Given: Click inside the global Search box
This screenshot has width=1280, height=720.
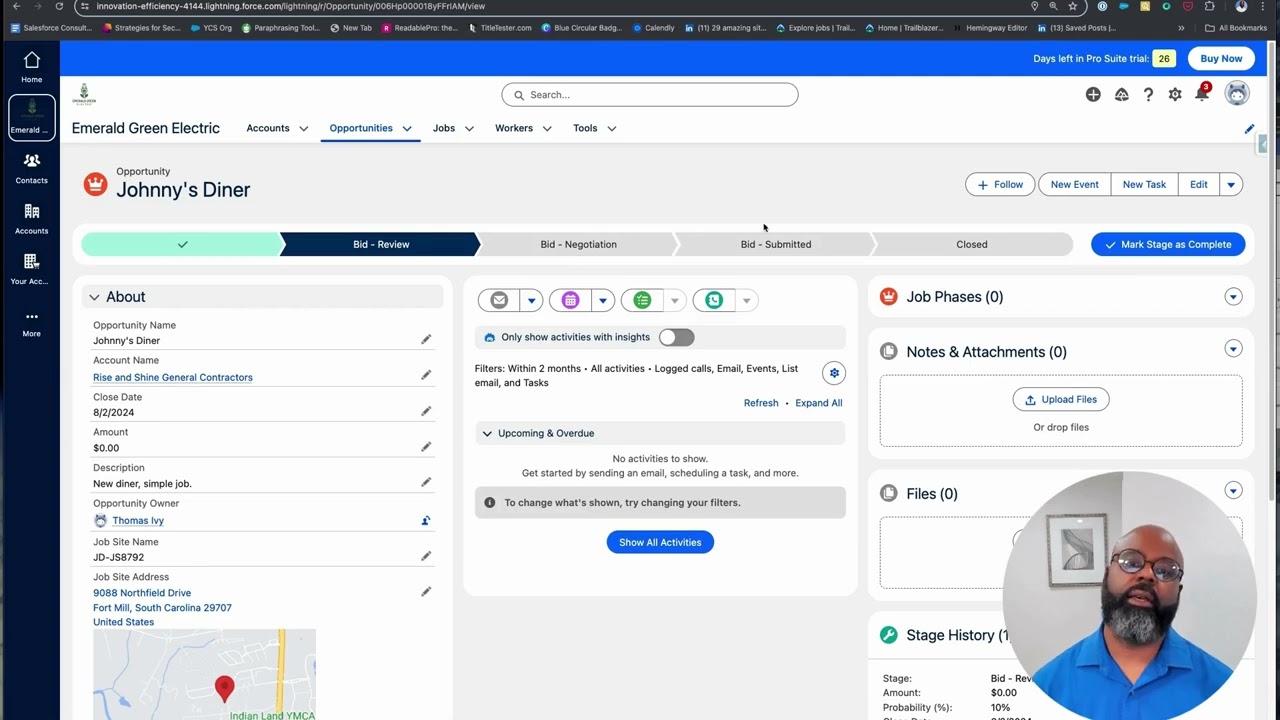Looking at the screenshot, I should tap(650, 95).
